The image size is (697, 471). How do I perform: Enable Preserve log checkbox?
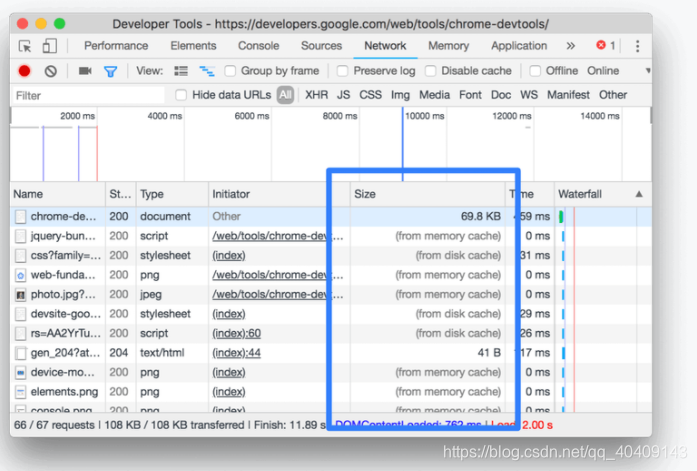[x=342, y=71]
